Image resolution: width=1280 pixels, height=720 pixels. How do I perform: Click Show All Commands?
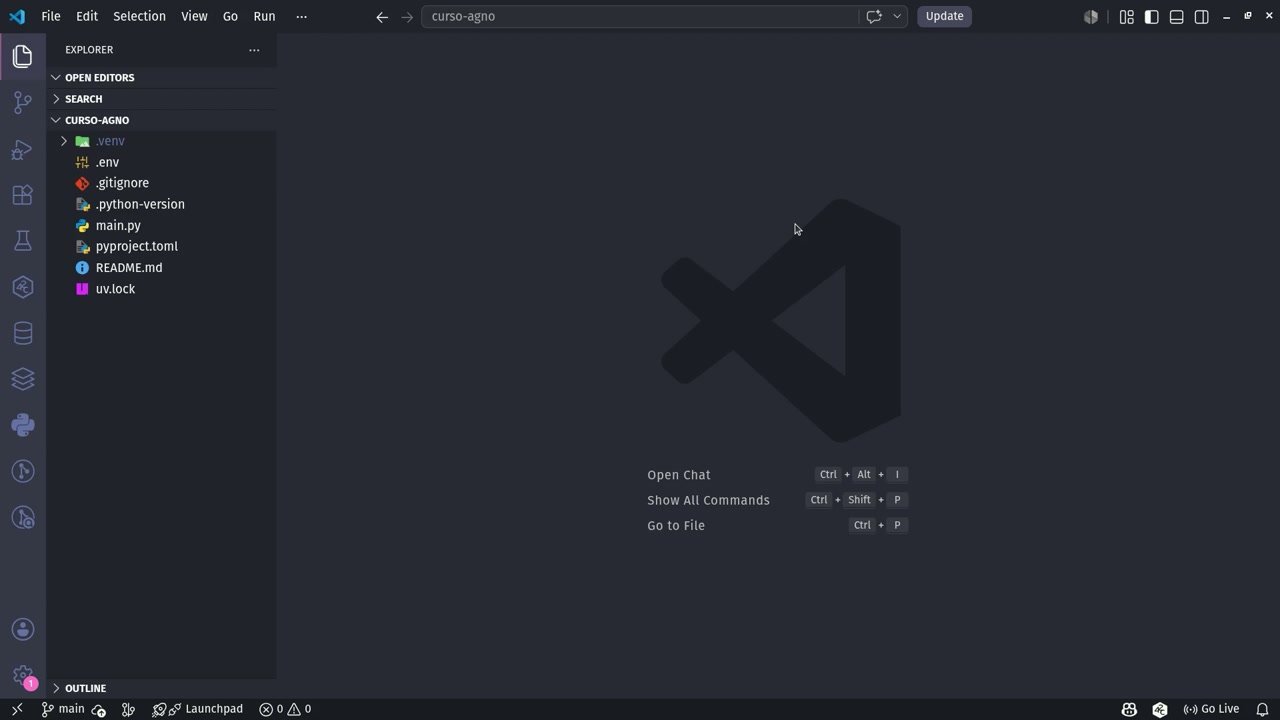point(708,500)
